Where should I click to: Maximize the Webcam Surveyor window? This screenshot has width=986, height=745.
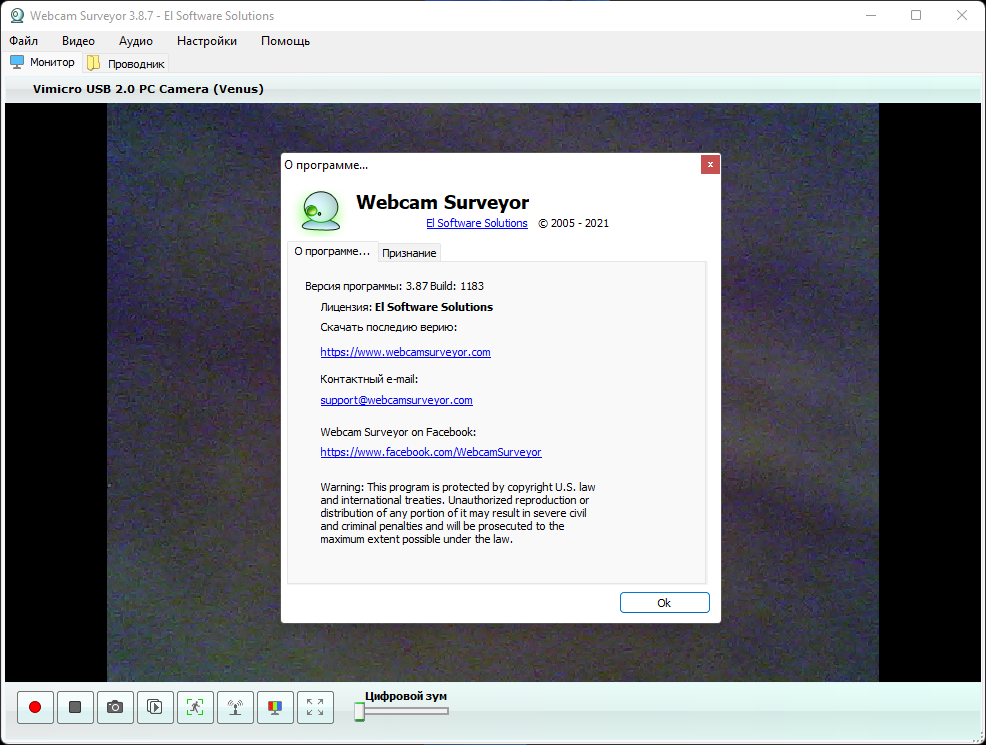(x=916, y=15)
